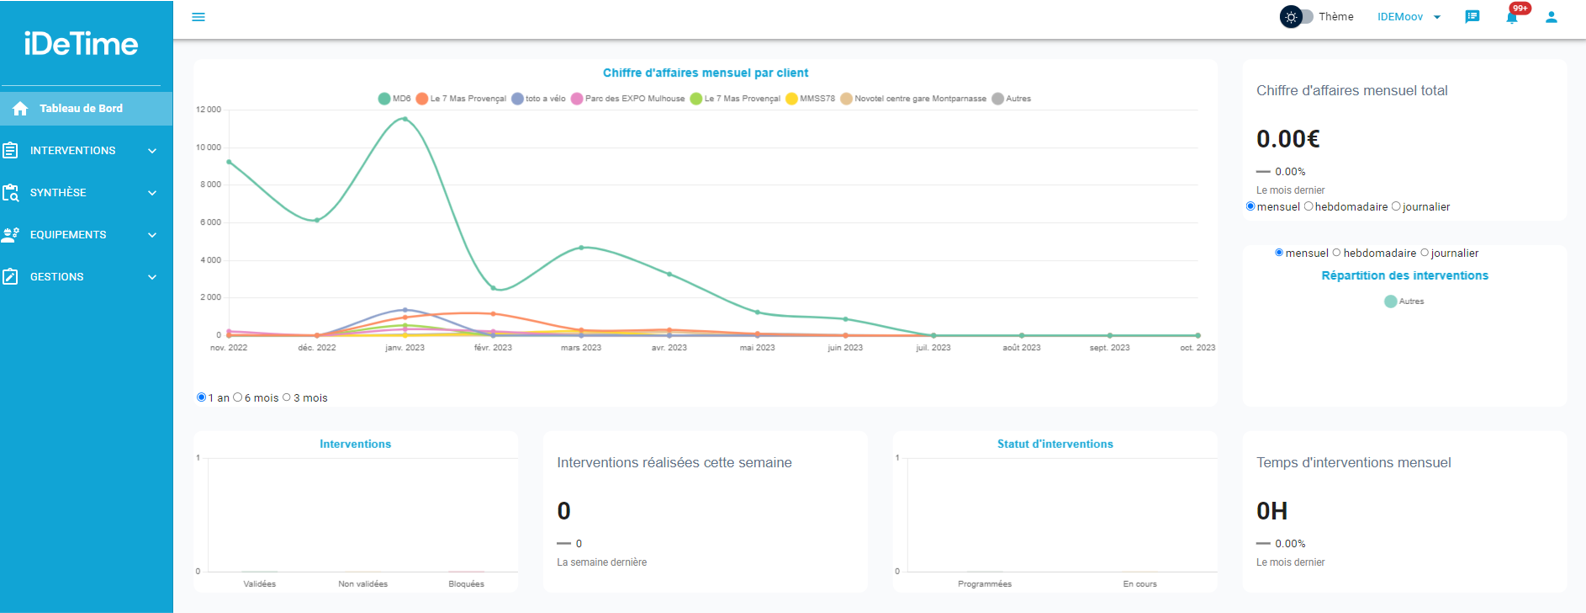Click 'Non validées' axis label

tap(363, 584)
